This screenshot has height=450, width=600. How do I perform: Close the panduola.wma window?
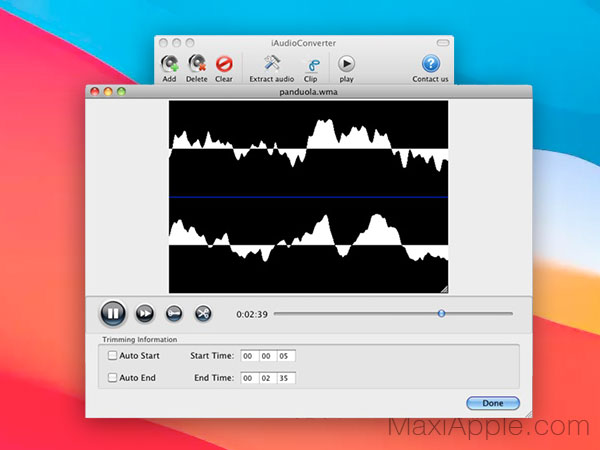click(x=95, y=91)
